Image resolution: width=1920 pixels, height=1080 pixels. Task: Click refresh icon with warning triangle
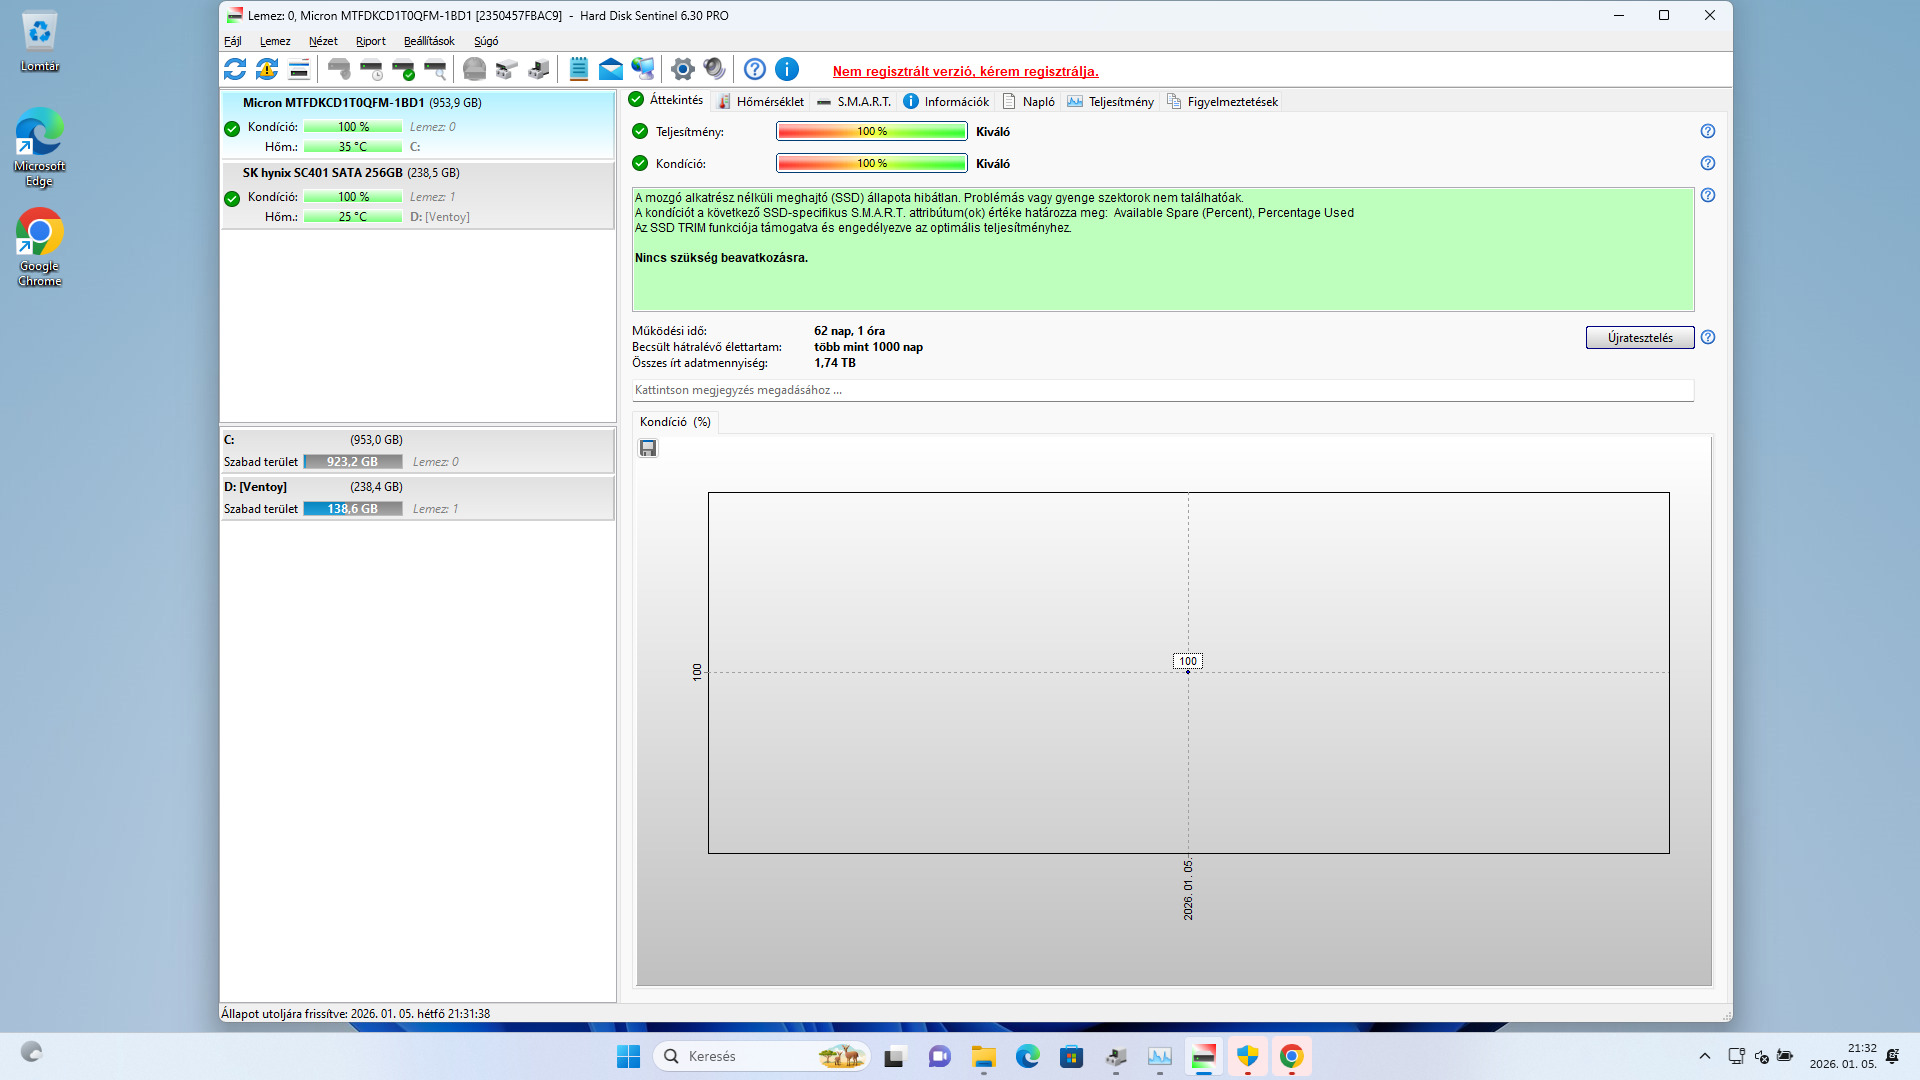coord(267,69)
